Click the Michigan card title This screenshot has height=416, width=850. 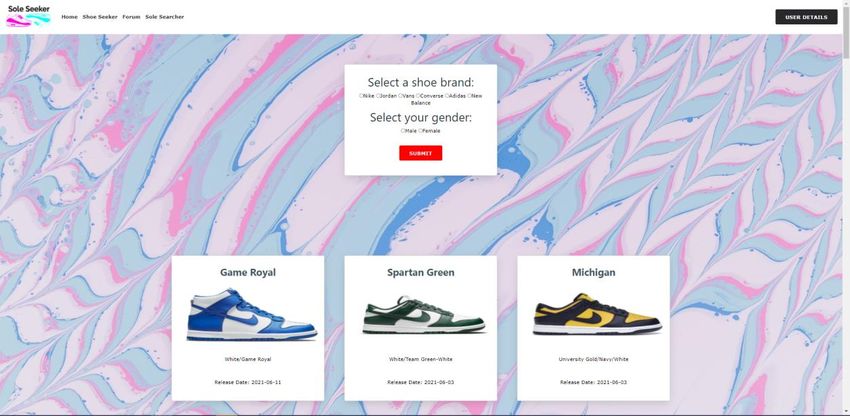(594, 272)
